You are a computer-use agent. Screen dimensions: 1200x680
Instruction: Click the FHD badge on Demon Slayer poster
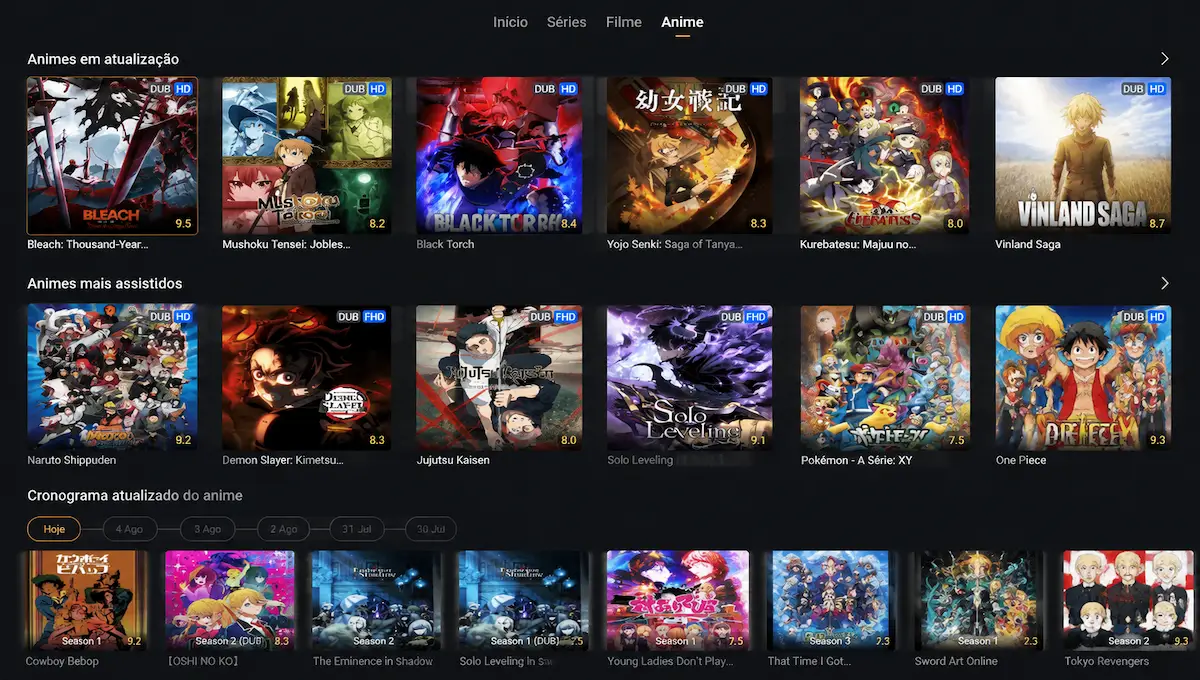[x=372, y=317]
